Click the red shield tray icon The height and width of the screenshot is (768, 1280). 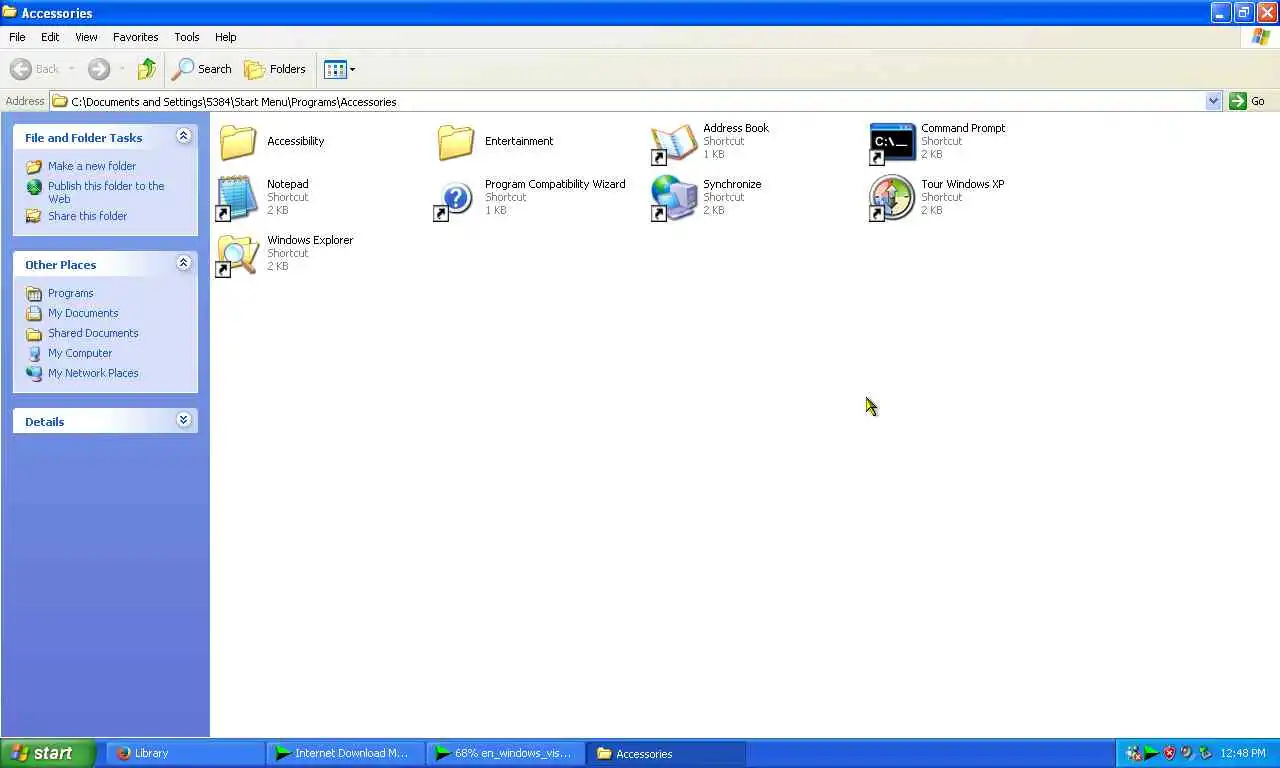(x=1169, y=753)
